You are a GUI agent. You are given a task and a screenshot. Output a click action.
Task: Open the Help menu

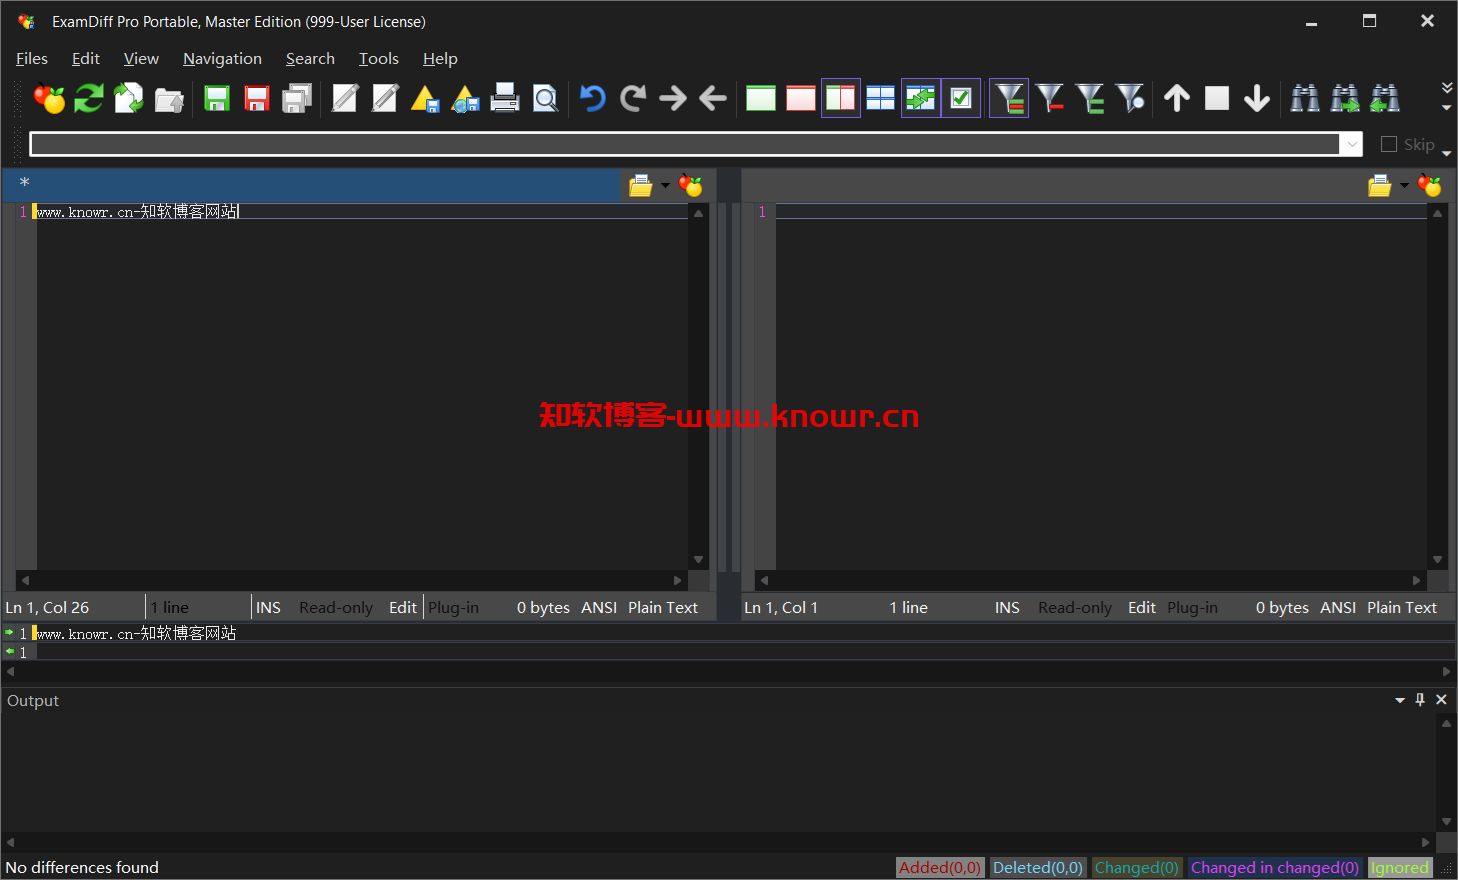440,59
